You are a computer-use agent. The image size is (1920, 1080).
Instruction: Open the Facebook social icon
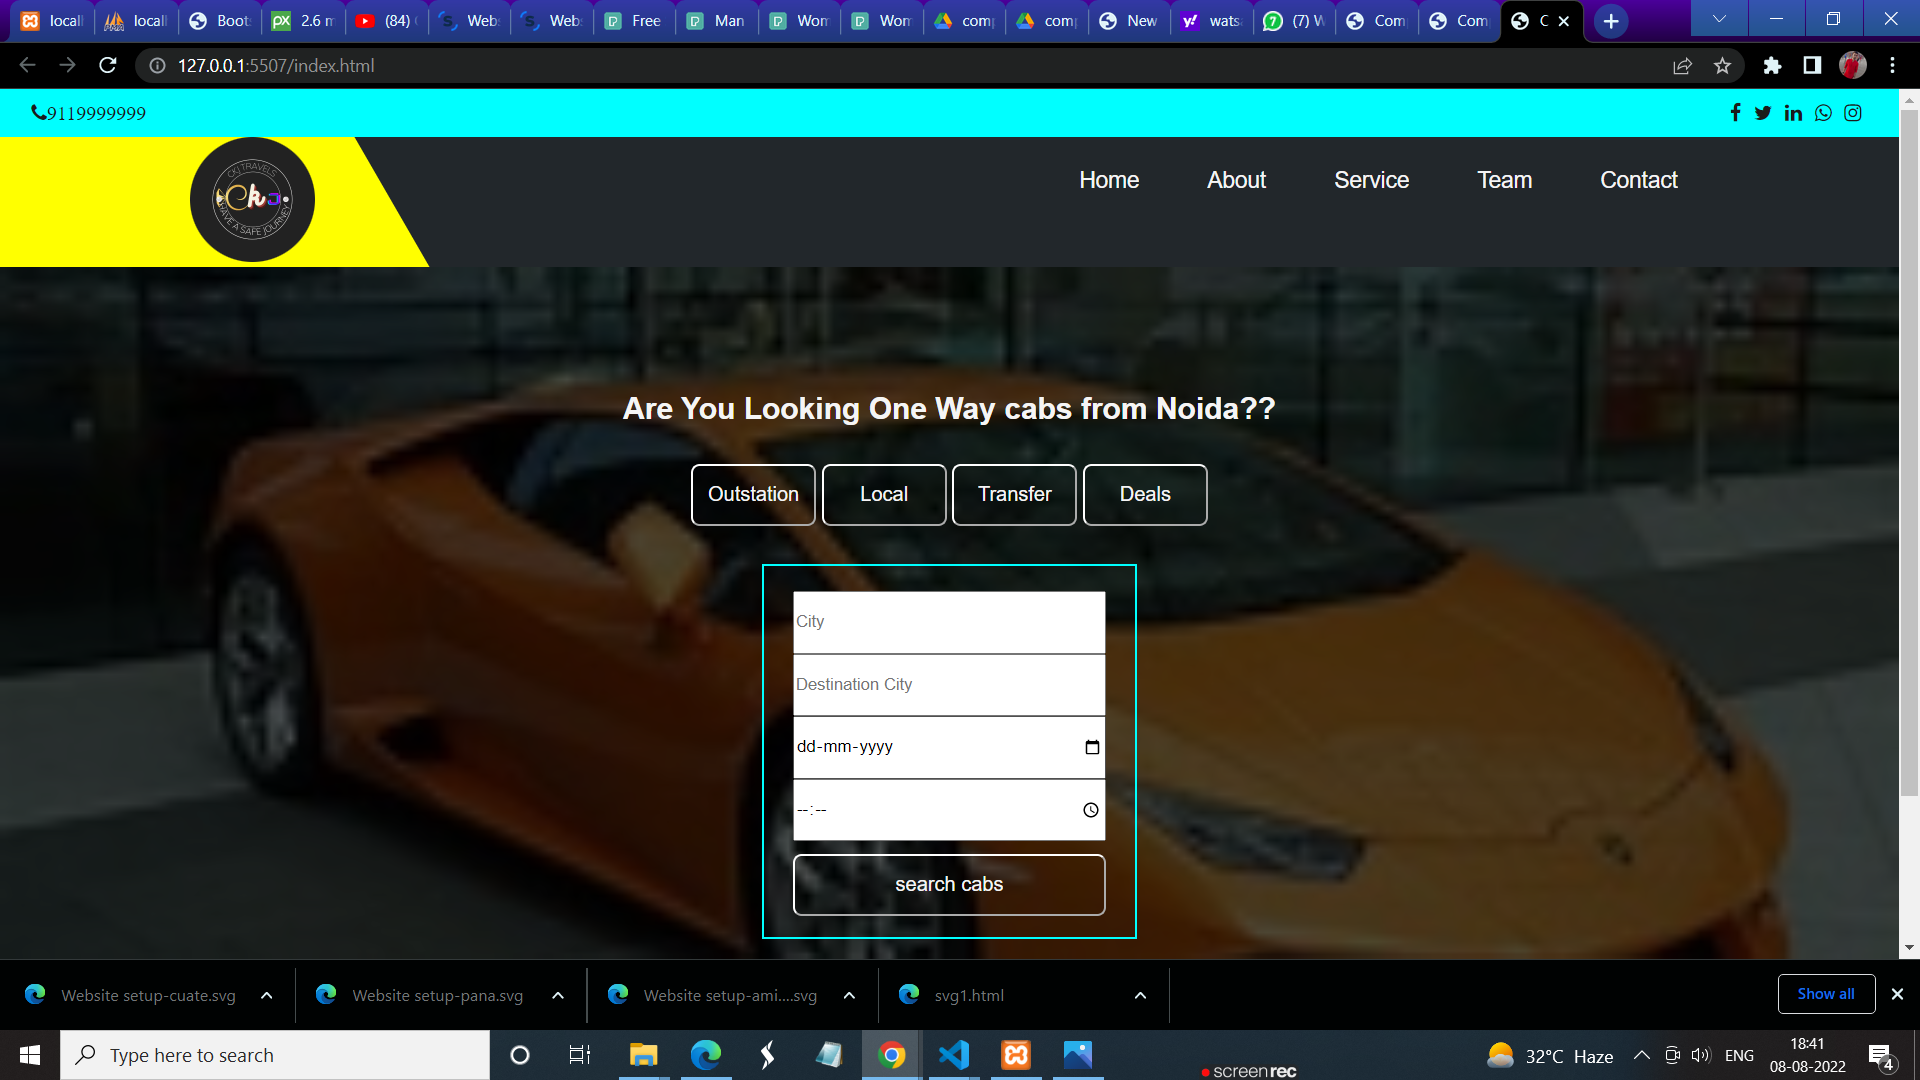(x=1735, y=113)
